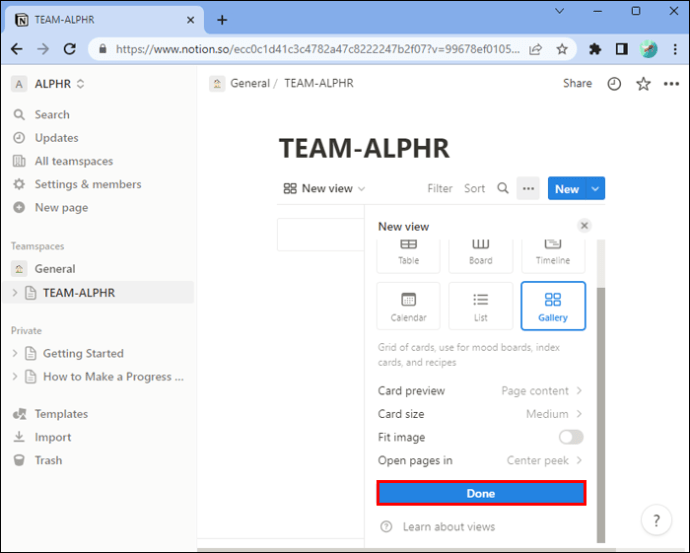Click the page history clock icon
The image size is (690, 553).
[x=614, y=84]
